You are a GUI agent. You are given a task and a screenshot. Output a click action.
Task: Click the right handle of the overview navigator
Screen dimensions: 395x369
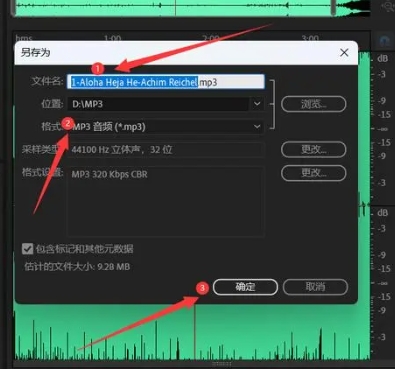point(333,7)
